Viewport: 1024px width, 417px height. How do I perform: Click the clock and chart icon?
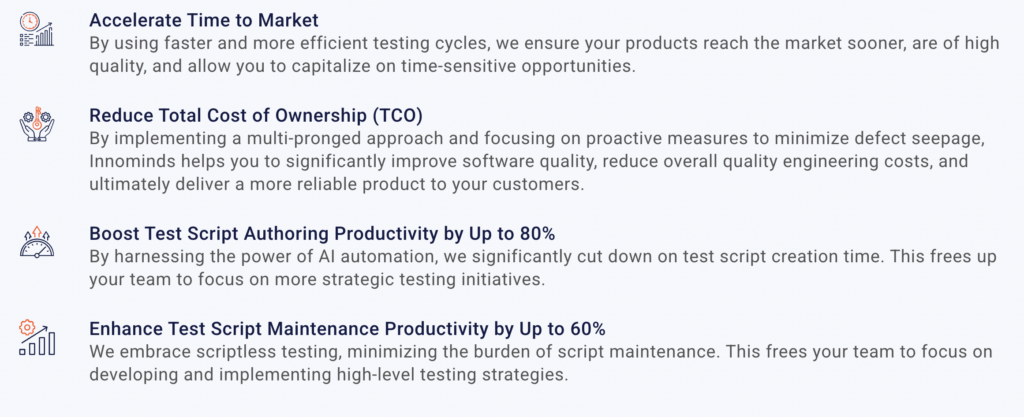click(x=38, y=30)
